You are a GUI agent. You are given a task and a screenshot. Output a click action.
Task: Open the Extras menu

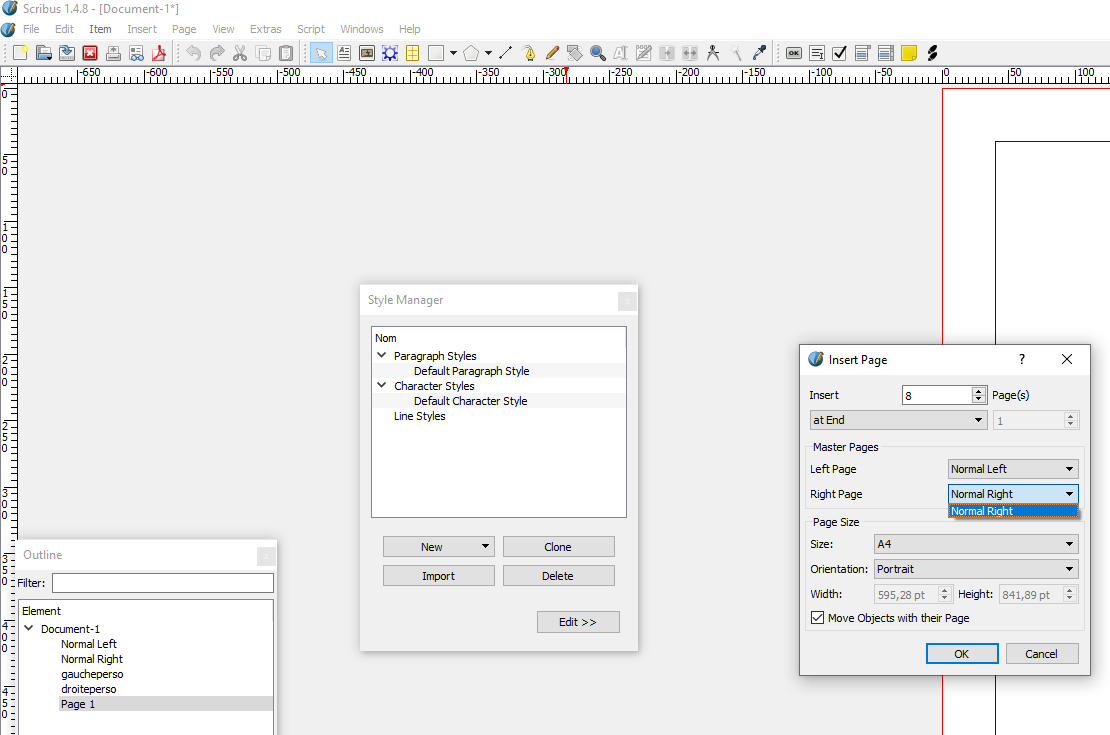pyautogui.click(x=265, y=29)
